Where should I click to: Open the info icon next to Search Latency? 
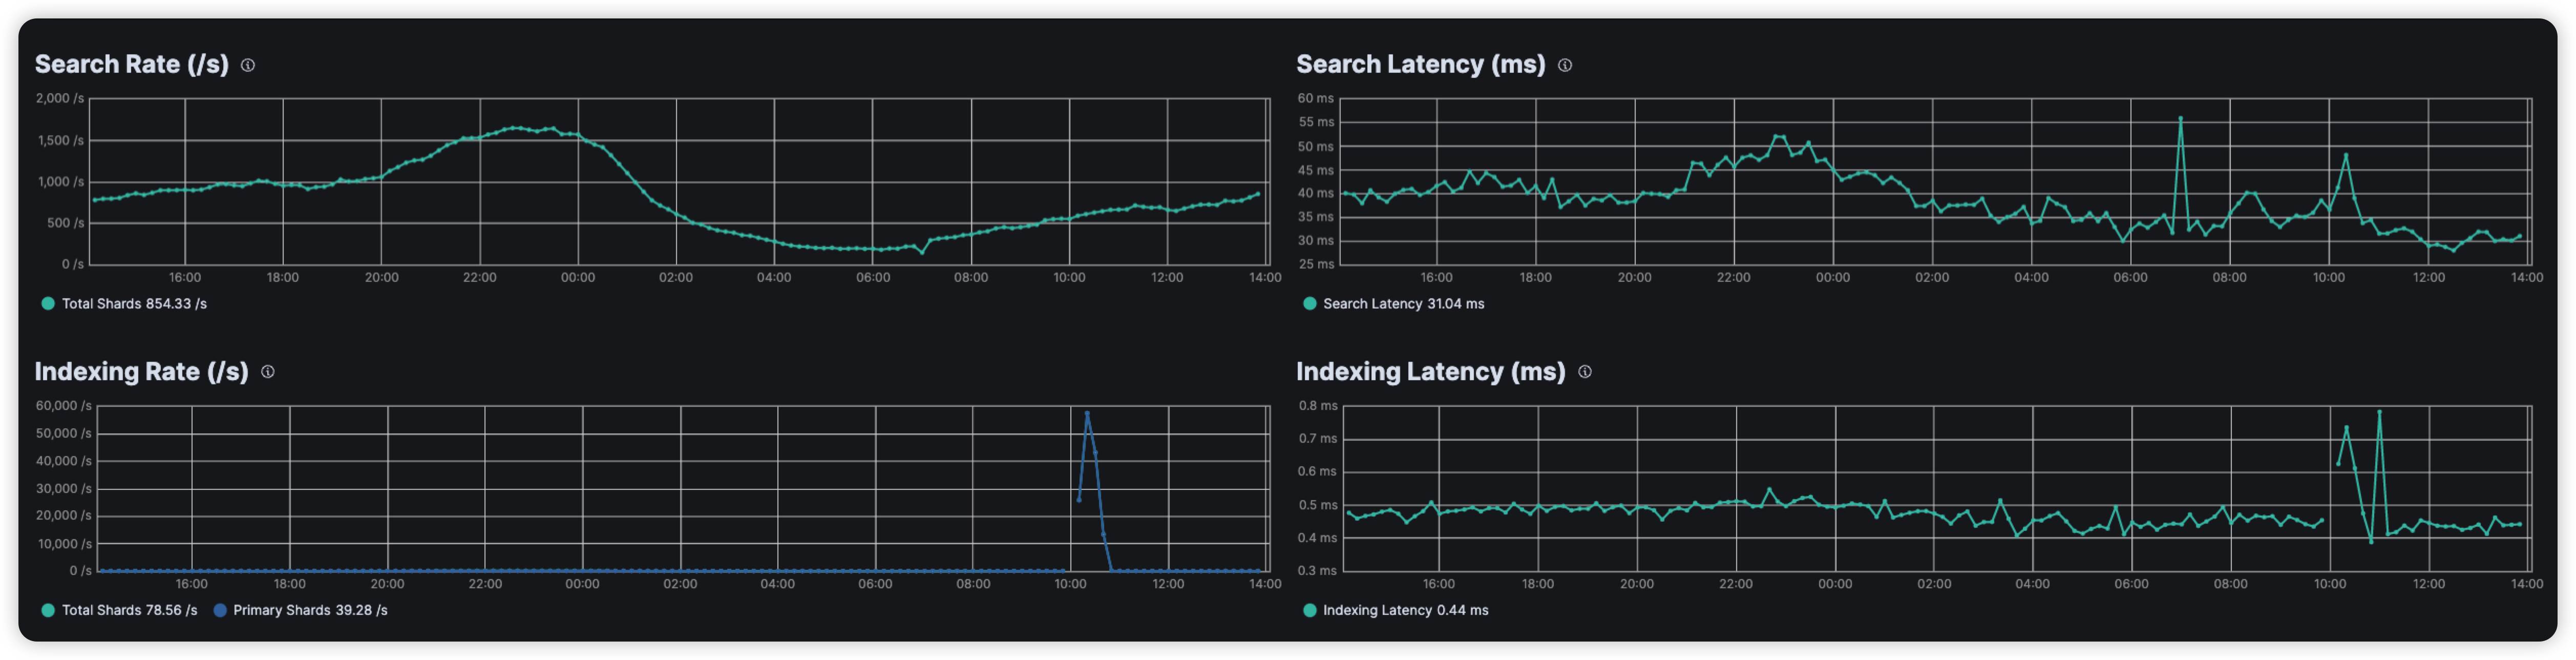pos(1565,65)
